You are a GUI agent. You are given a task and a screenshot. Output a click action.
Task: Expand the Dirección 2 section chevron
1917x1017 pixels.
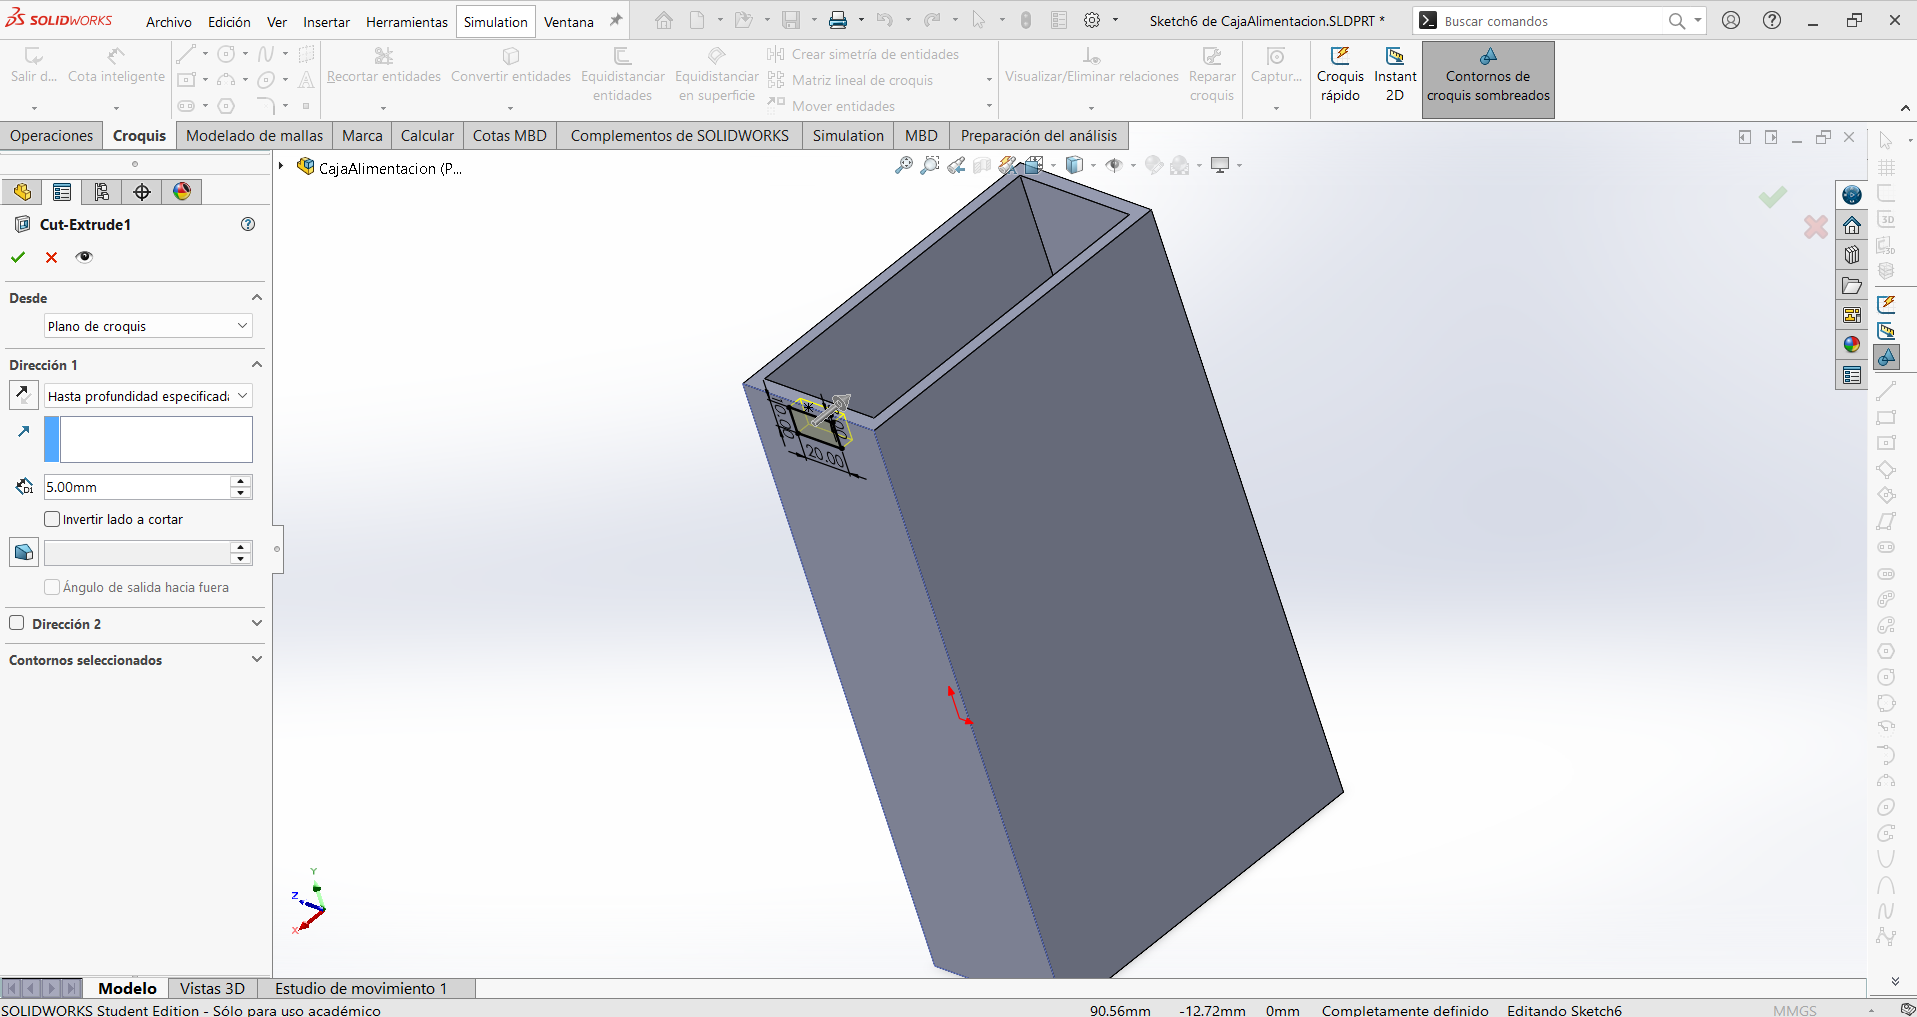pos(257,623)
